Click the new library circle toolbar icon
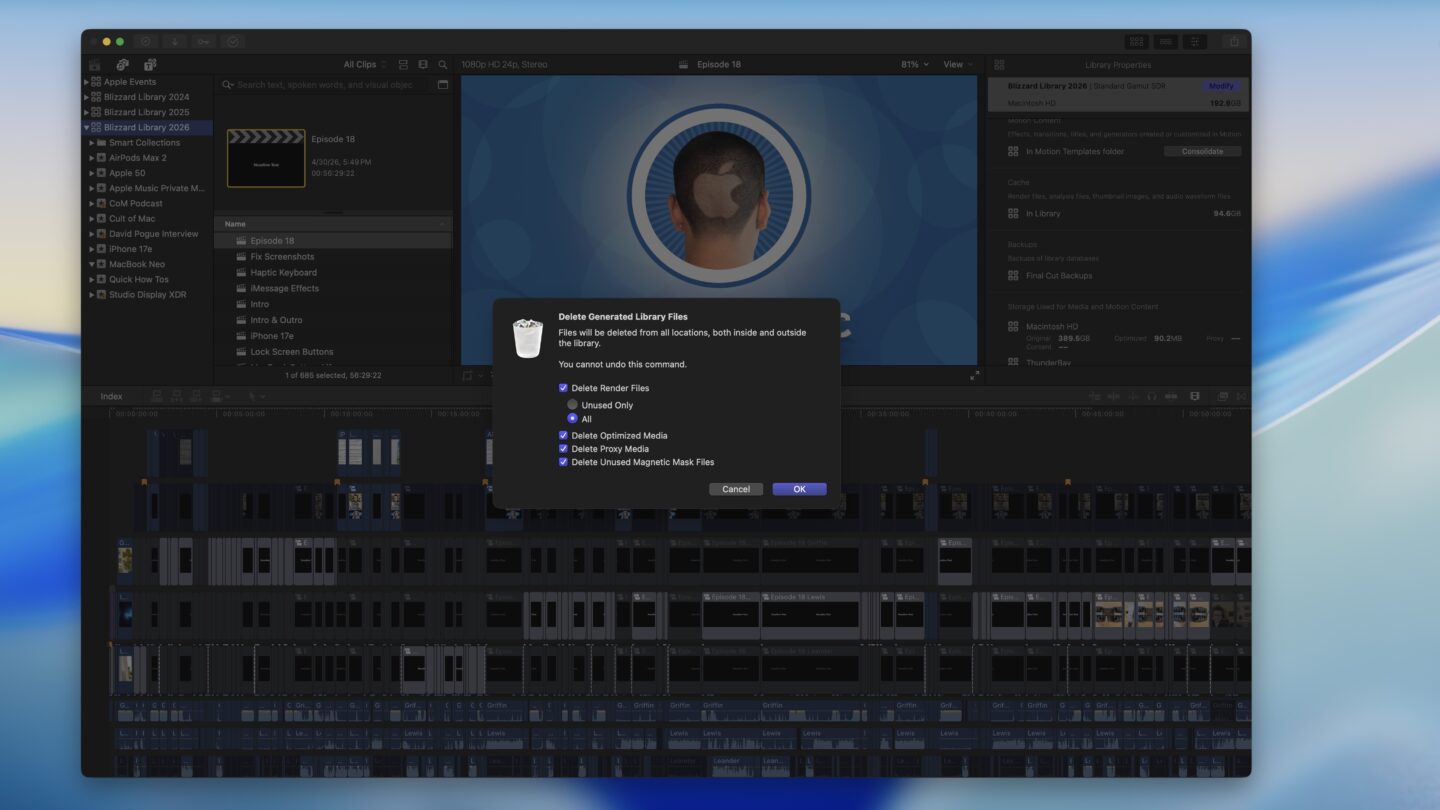This screenshot has width=1440, height=810. (145, 42)
